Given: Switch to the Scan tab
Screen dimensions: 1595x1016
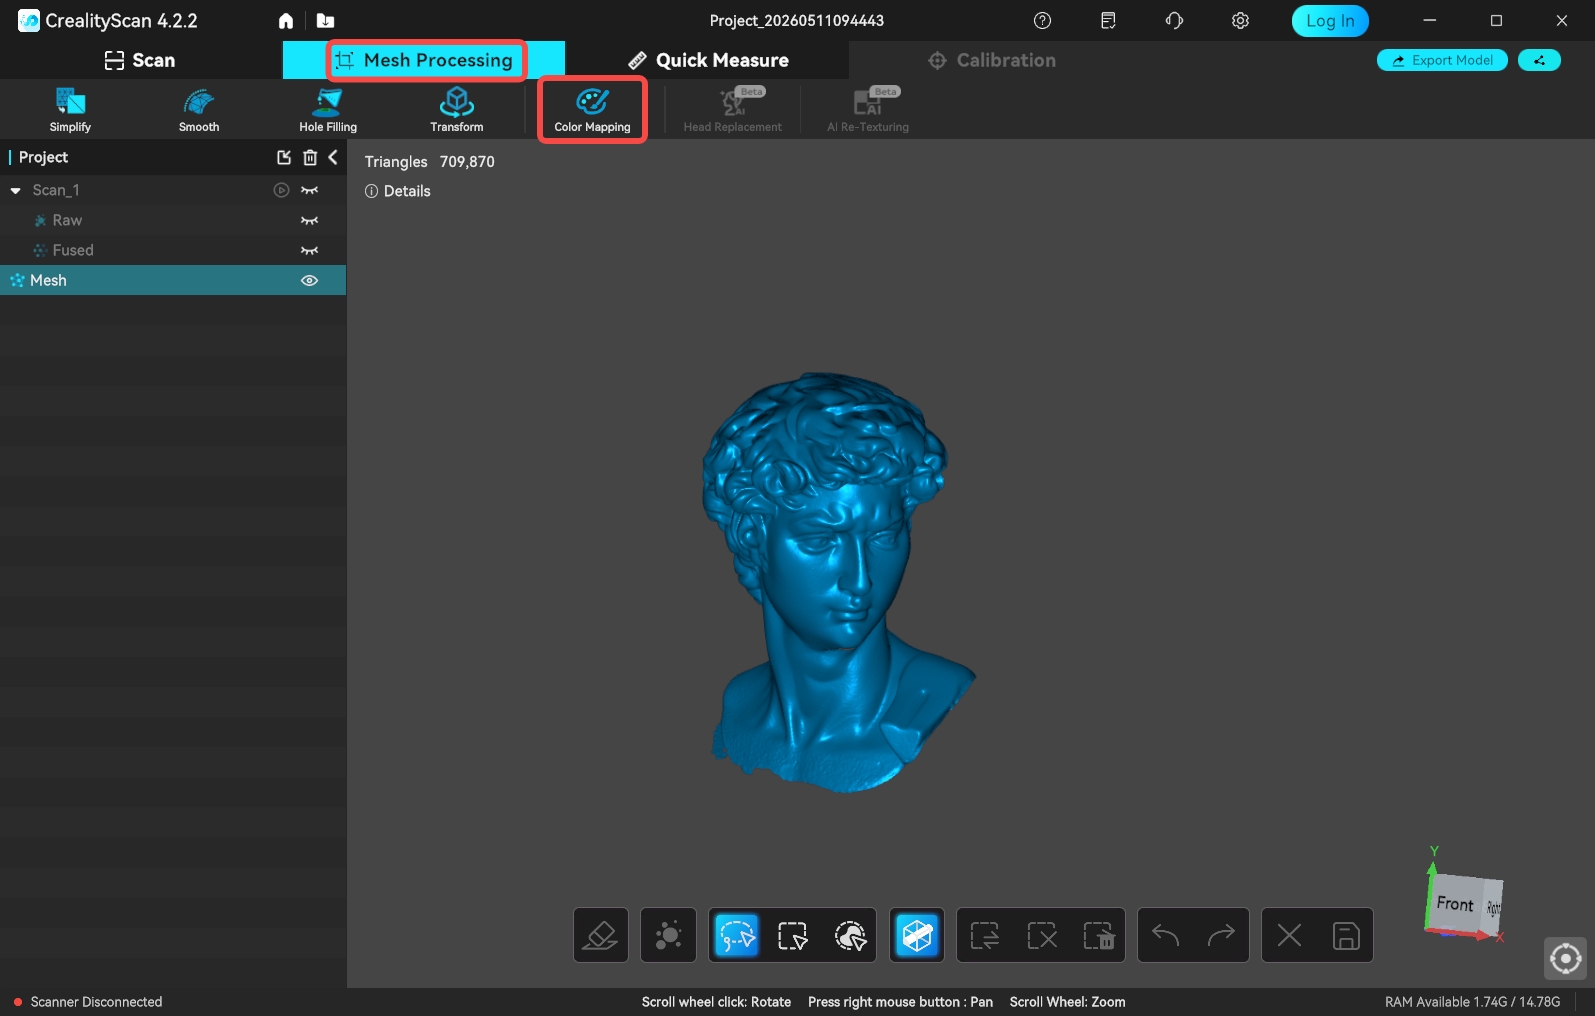Looking at the screenshot, I should pyautogui.click(x=140, y=60).
